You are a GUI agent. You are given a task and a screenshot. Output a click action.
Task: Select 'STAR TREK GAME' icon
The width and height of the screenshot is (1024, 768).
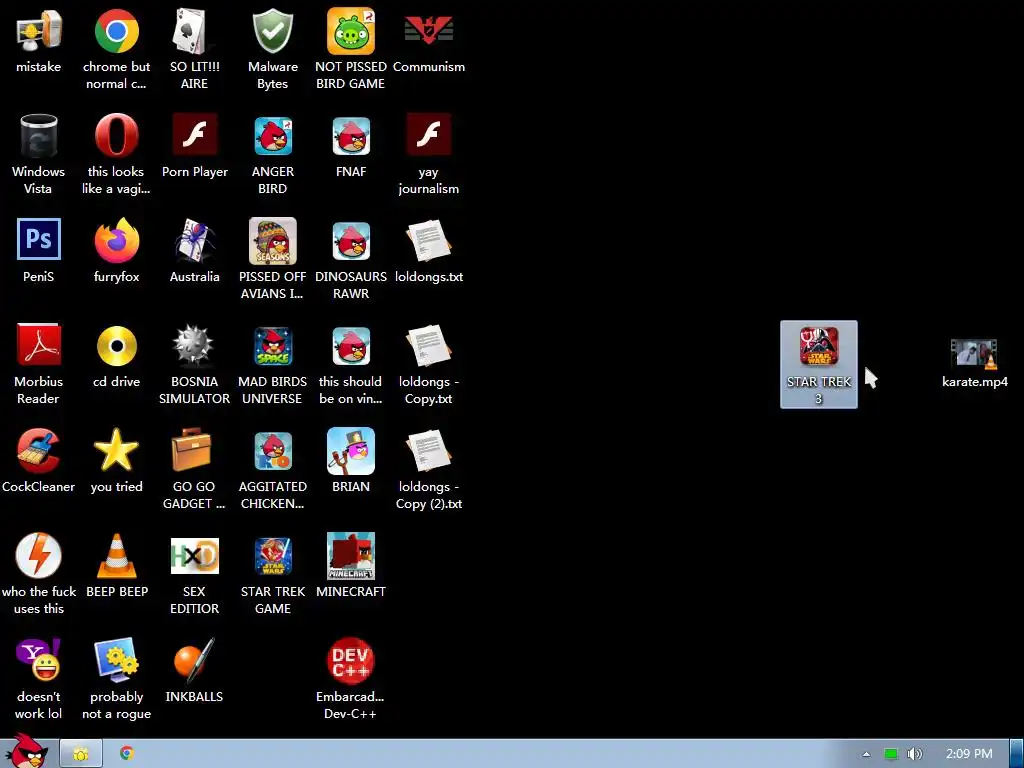point(272,556)
